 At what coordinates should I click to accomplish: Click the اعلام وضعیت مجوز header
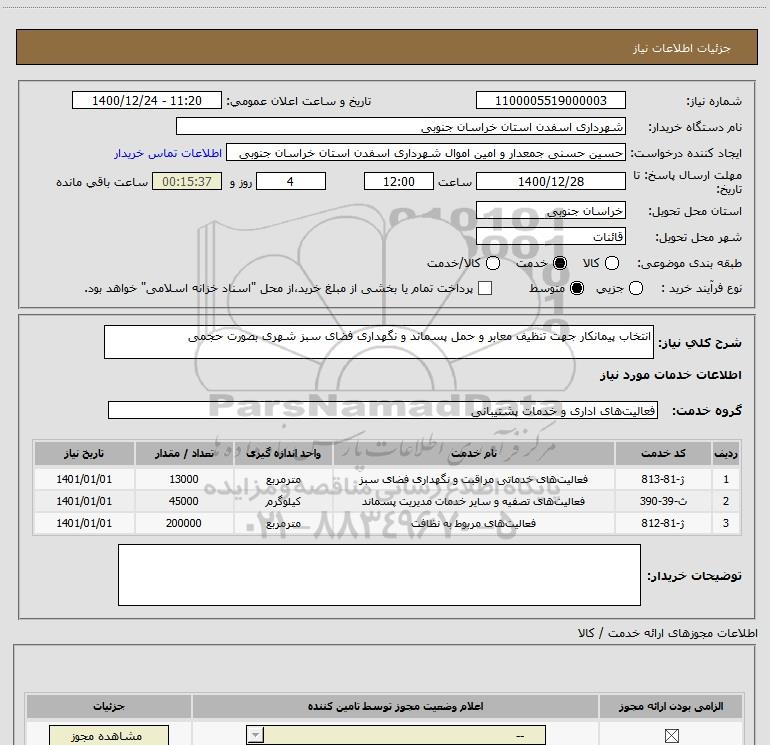click(x=395, y=706)
